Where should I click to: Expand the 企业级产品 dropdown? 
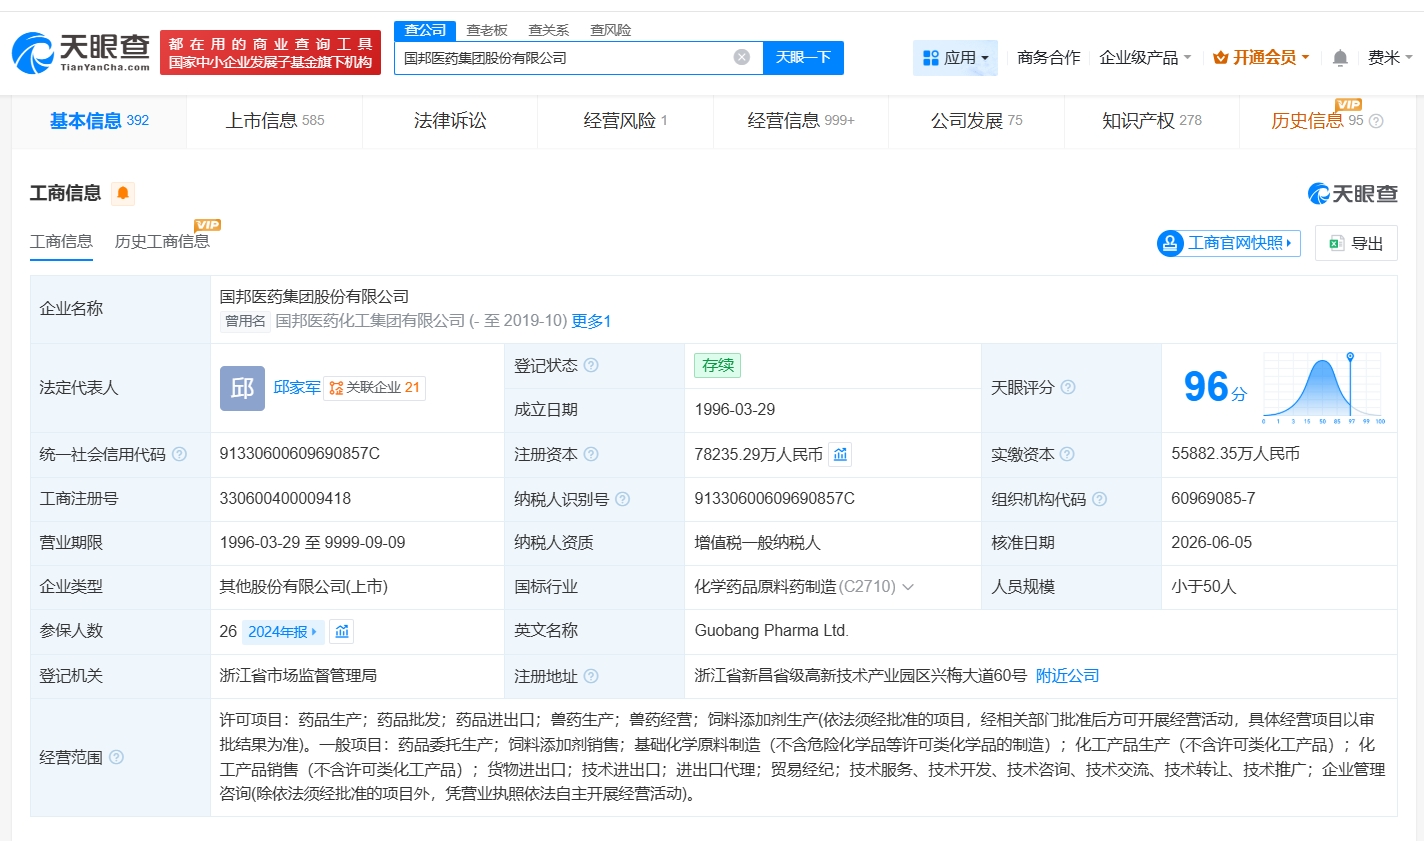tap(1145, 58)
